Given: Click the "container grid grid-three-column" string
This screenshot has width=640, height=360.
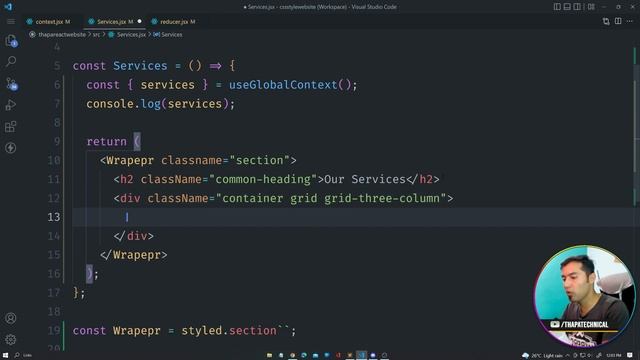Looking at the screenshot, I should pos(331,198).
